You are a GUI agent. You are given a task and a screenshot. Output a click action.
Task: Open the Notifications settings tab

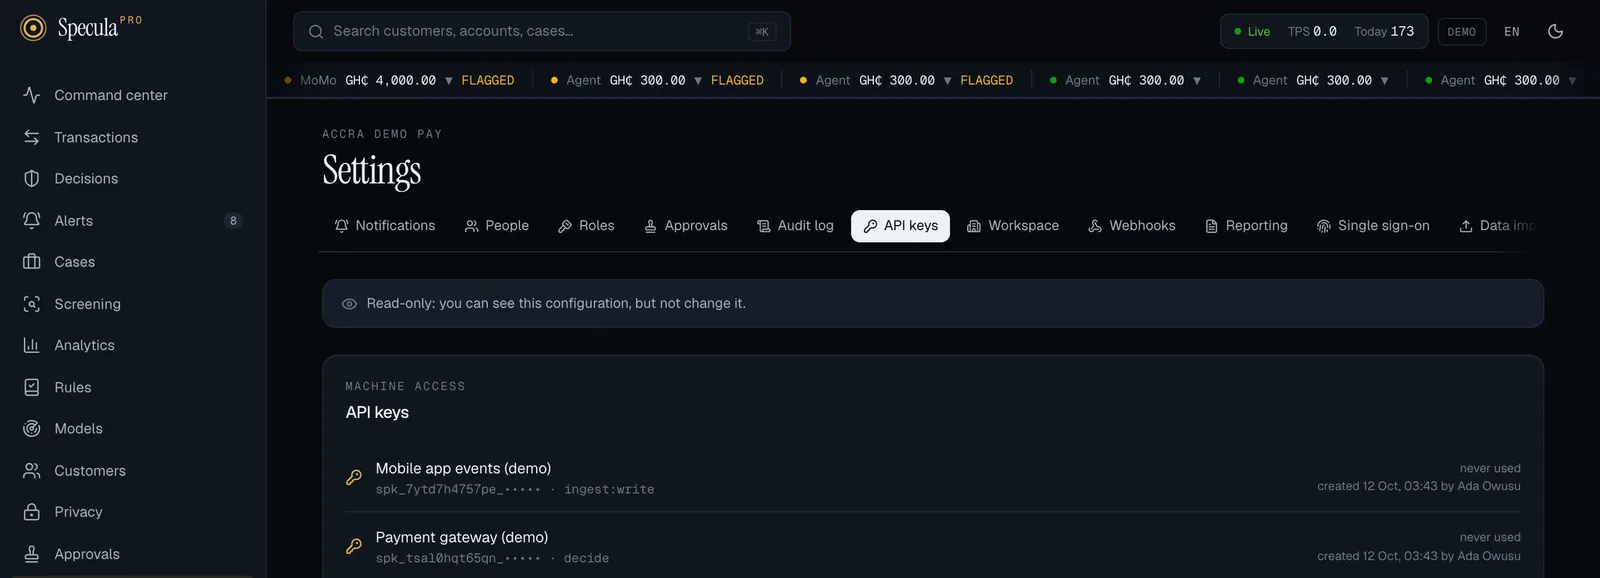pos(385,226)
